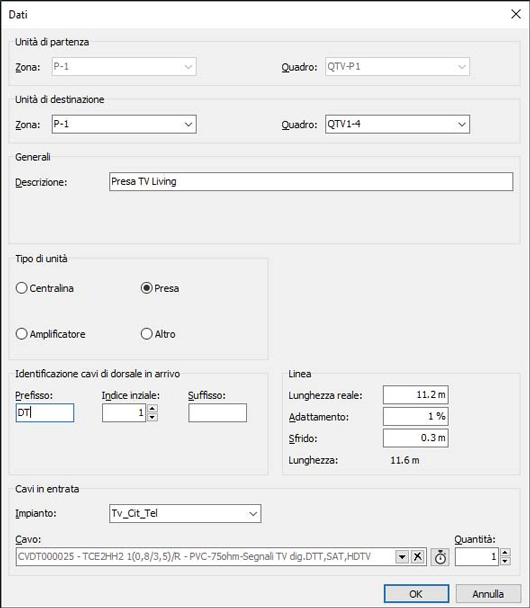Click the Lunghezza reale field
This screenshot has width=530, height=608.
point(416,395)
